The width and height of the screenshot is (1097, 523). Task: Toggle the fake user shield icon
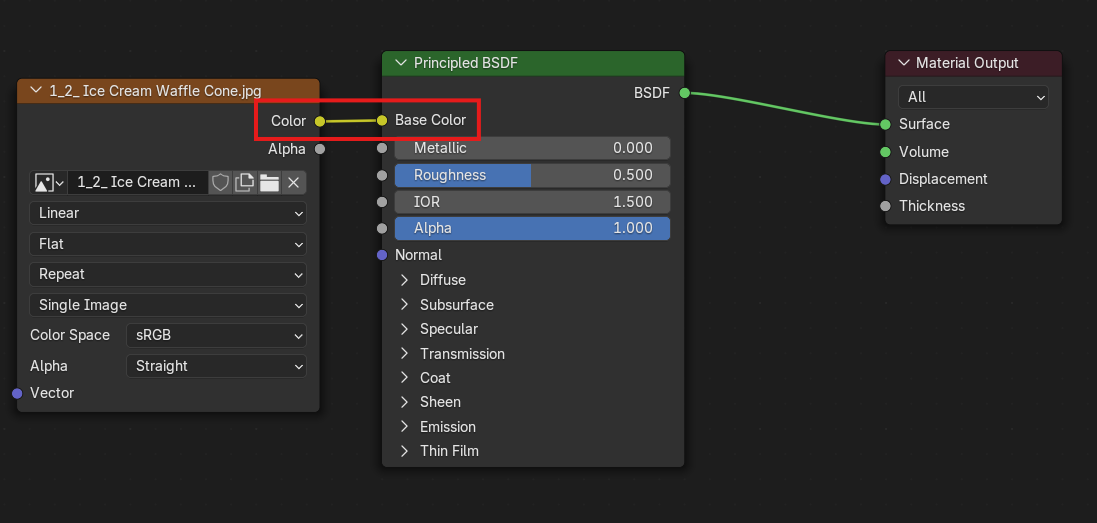(x=220, y=182)
